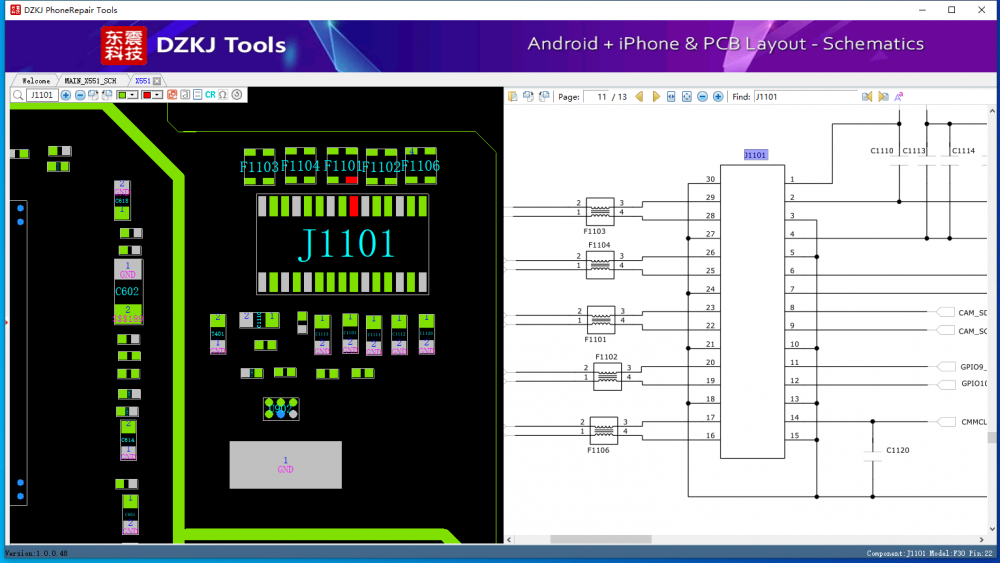This screenshot has width=1000, height=563.
Task: Switch to the Welcome tab
Action: 36,81
